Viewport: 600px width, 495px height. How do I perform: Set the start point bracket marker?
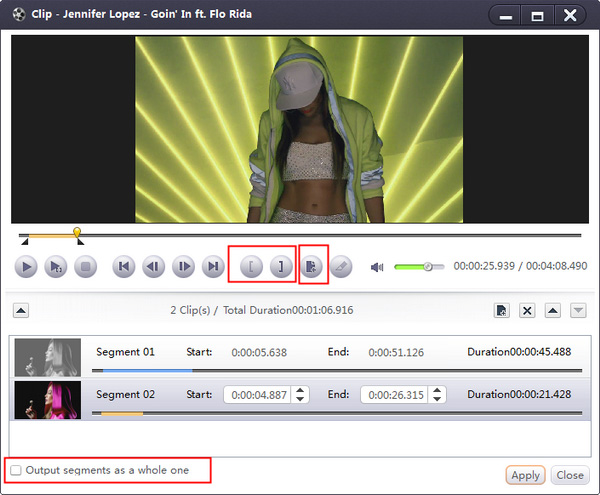click(x=250, y=267)
